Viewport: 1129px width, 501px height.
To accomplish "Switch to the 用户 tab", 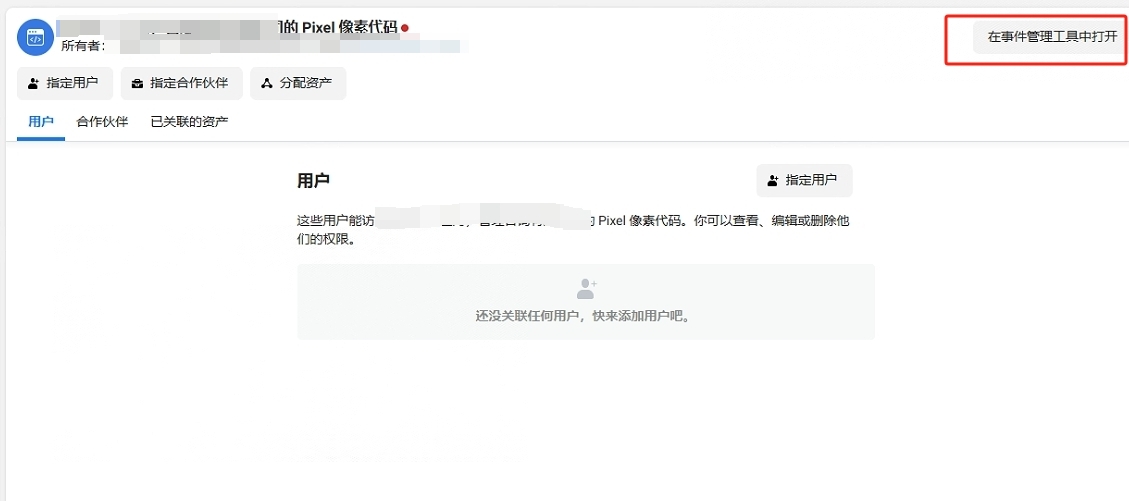I will (41, 122).
